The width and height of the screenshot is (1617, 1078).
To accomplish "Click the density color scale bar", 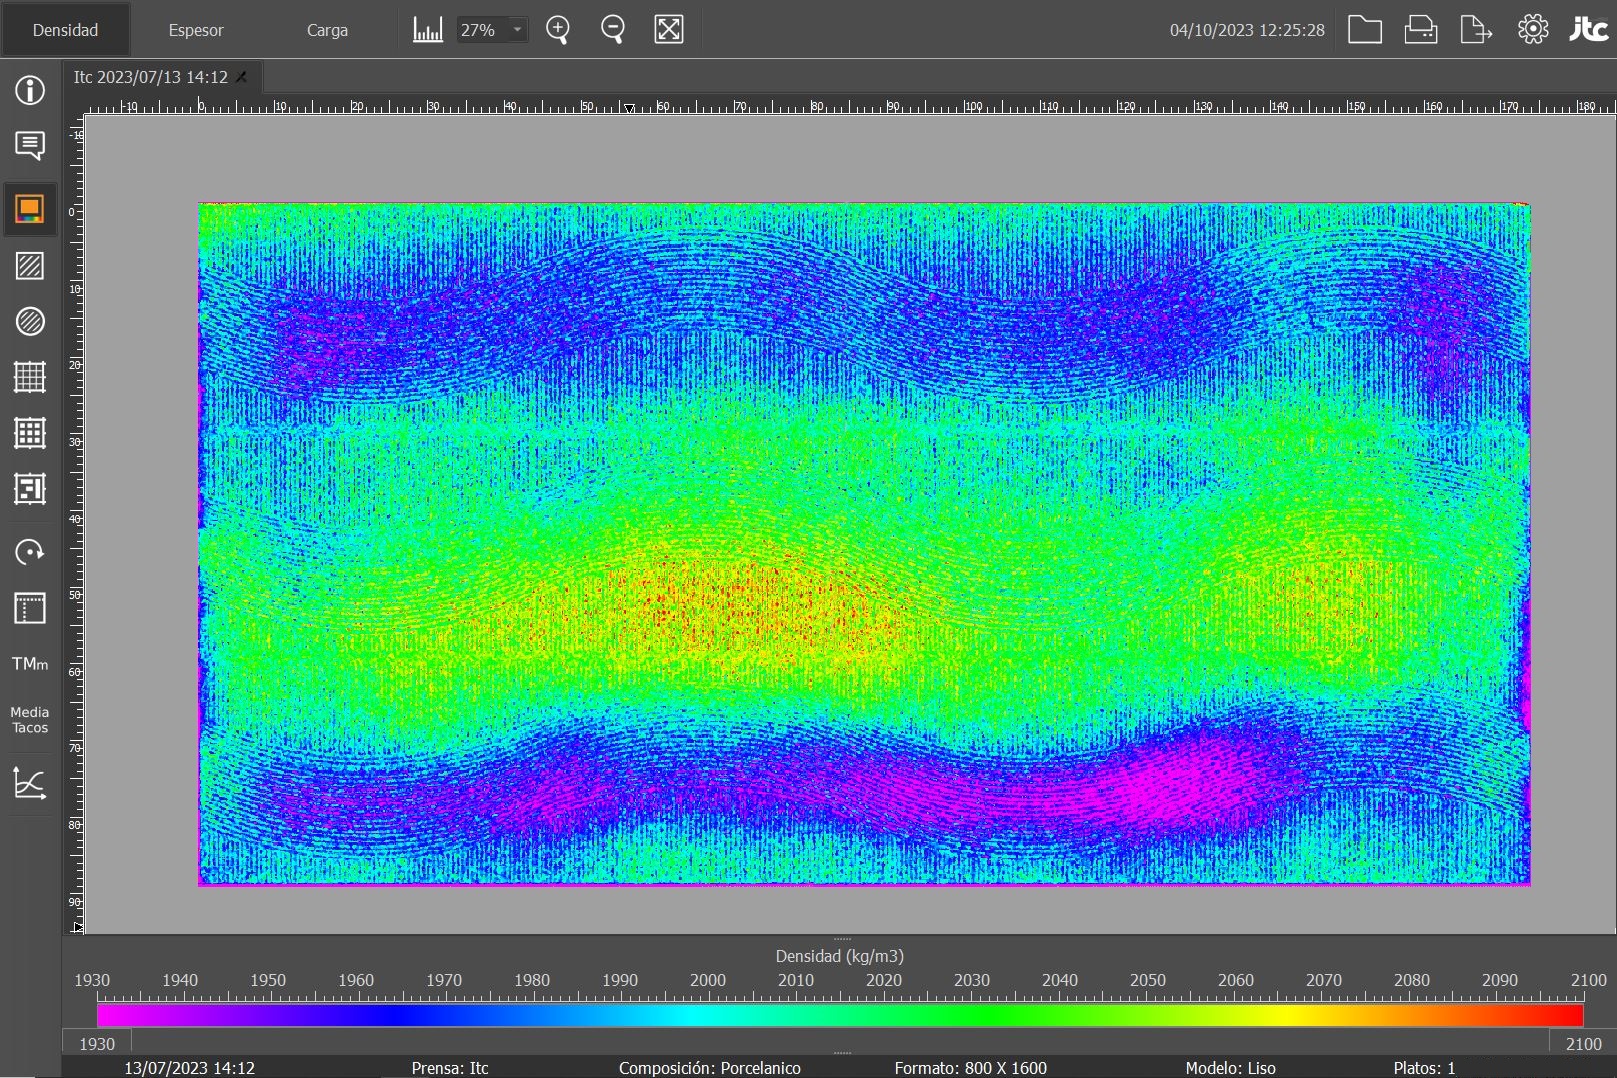I will [840, 1016].
